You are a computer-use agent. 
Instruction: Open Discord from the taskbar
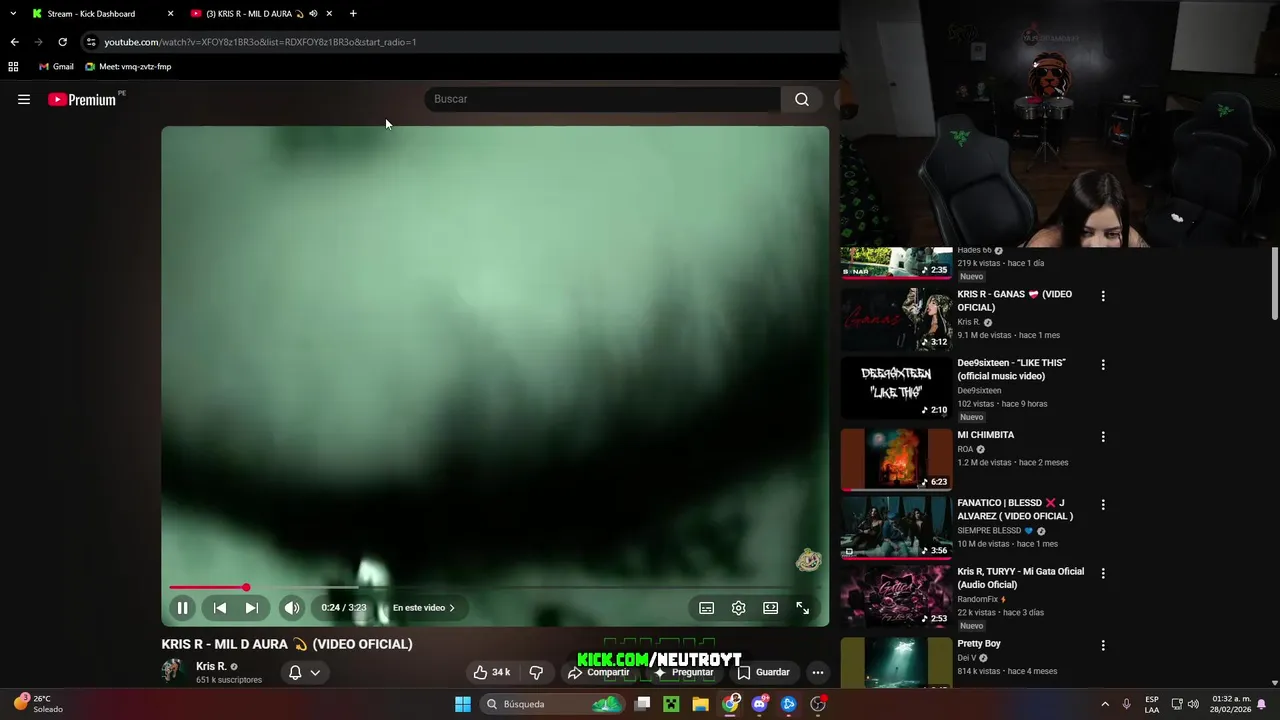760,704
